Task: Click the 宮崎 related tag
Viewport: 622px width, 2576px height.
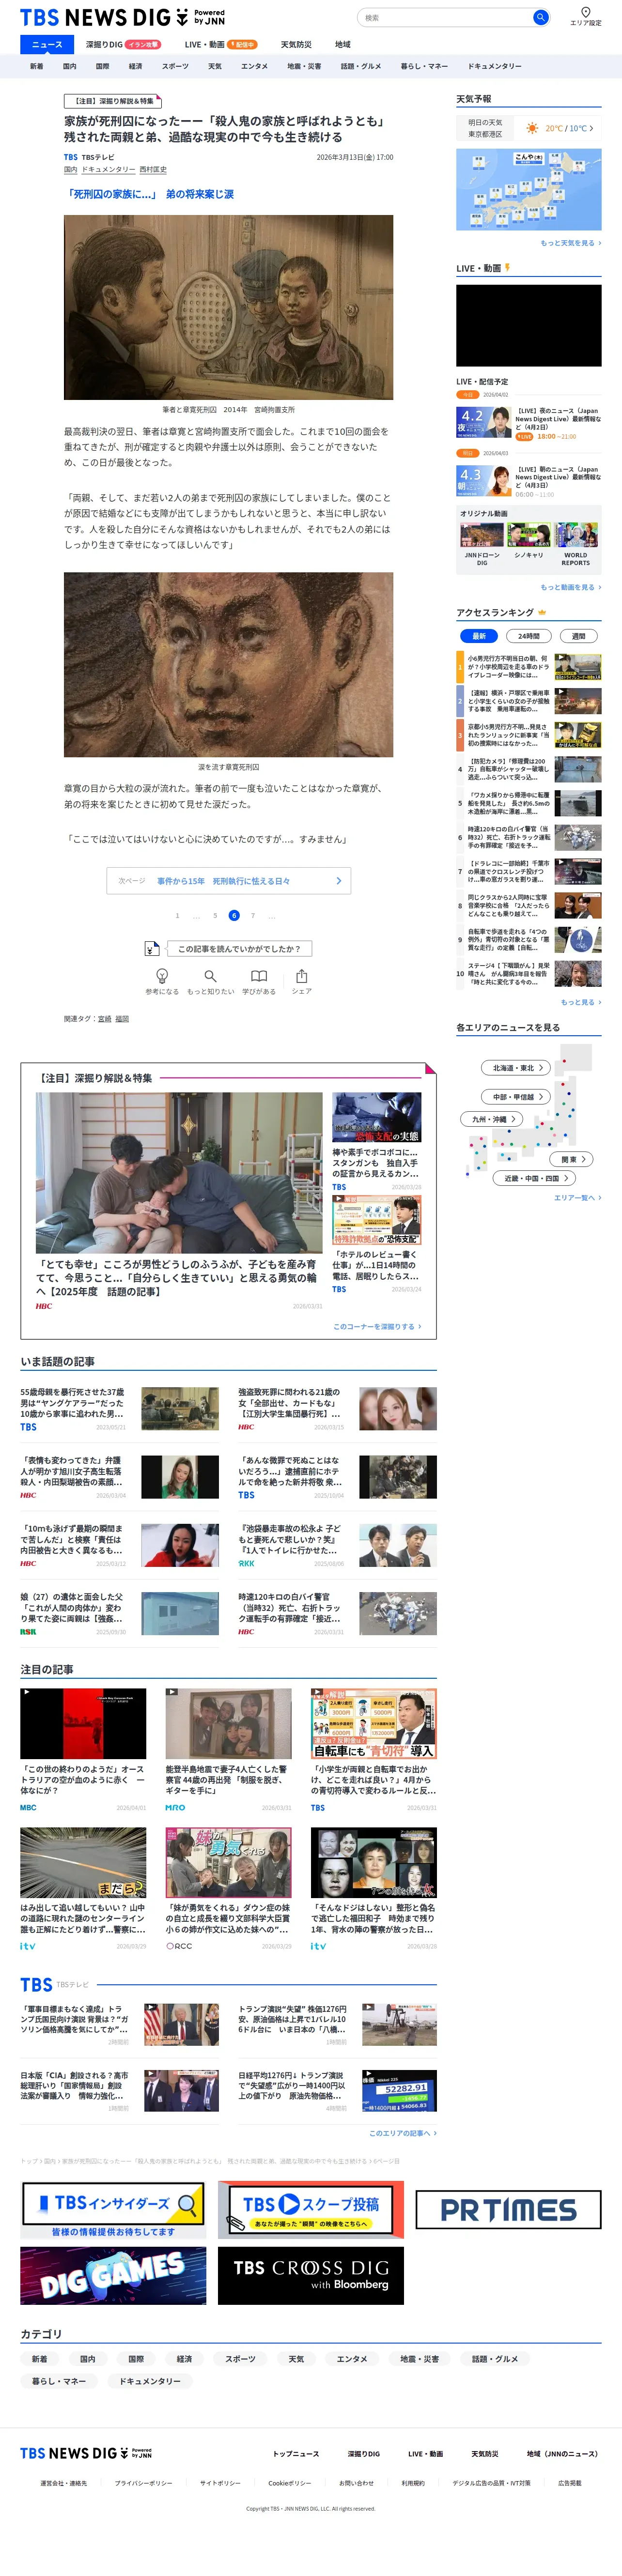Action: pyautogui.click(x=105, y=1019)
